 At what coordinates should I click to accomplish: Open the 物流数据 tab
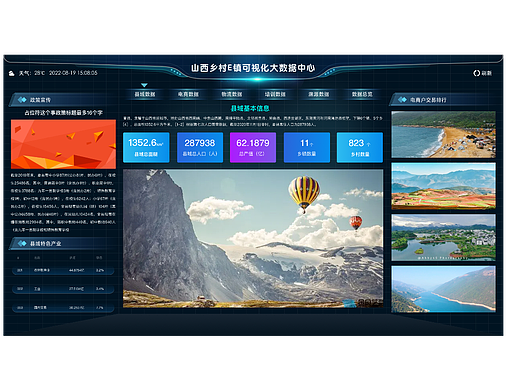[x=232, y=94]
